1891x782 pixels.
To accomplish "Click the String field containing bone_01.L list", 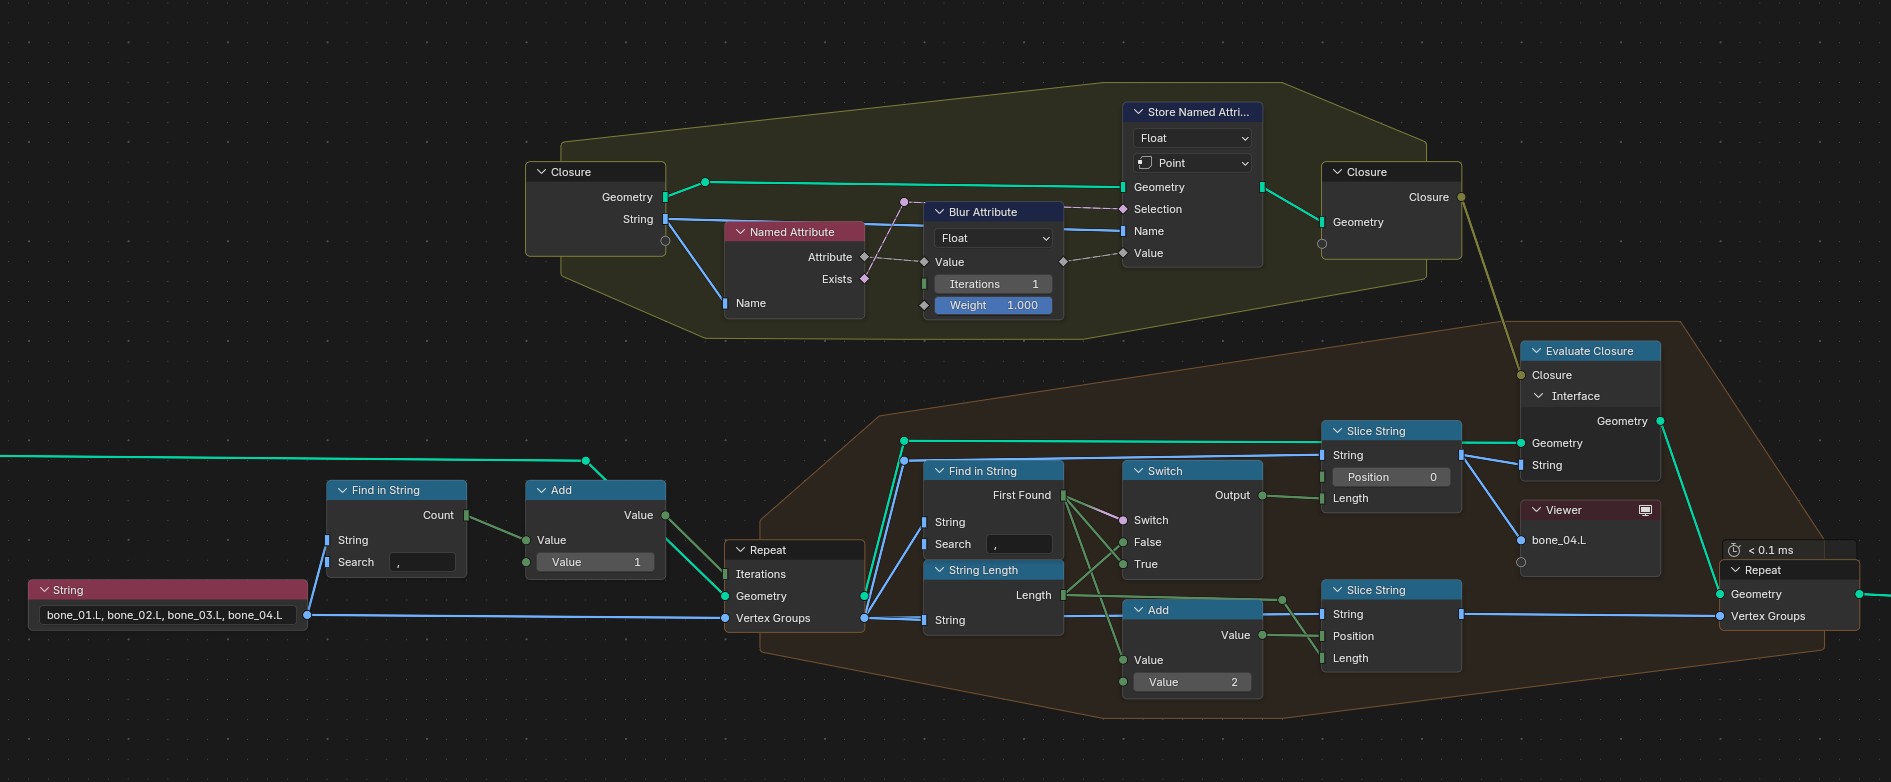I will coord(167,615).
